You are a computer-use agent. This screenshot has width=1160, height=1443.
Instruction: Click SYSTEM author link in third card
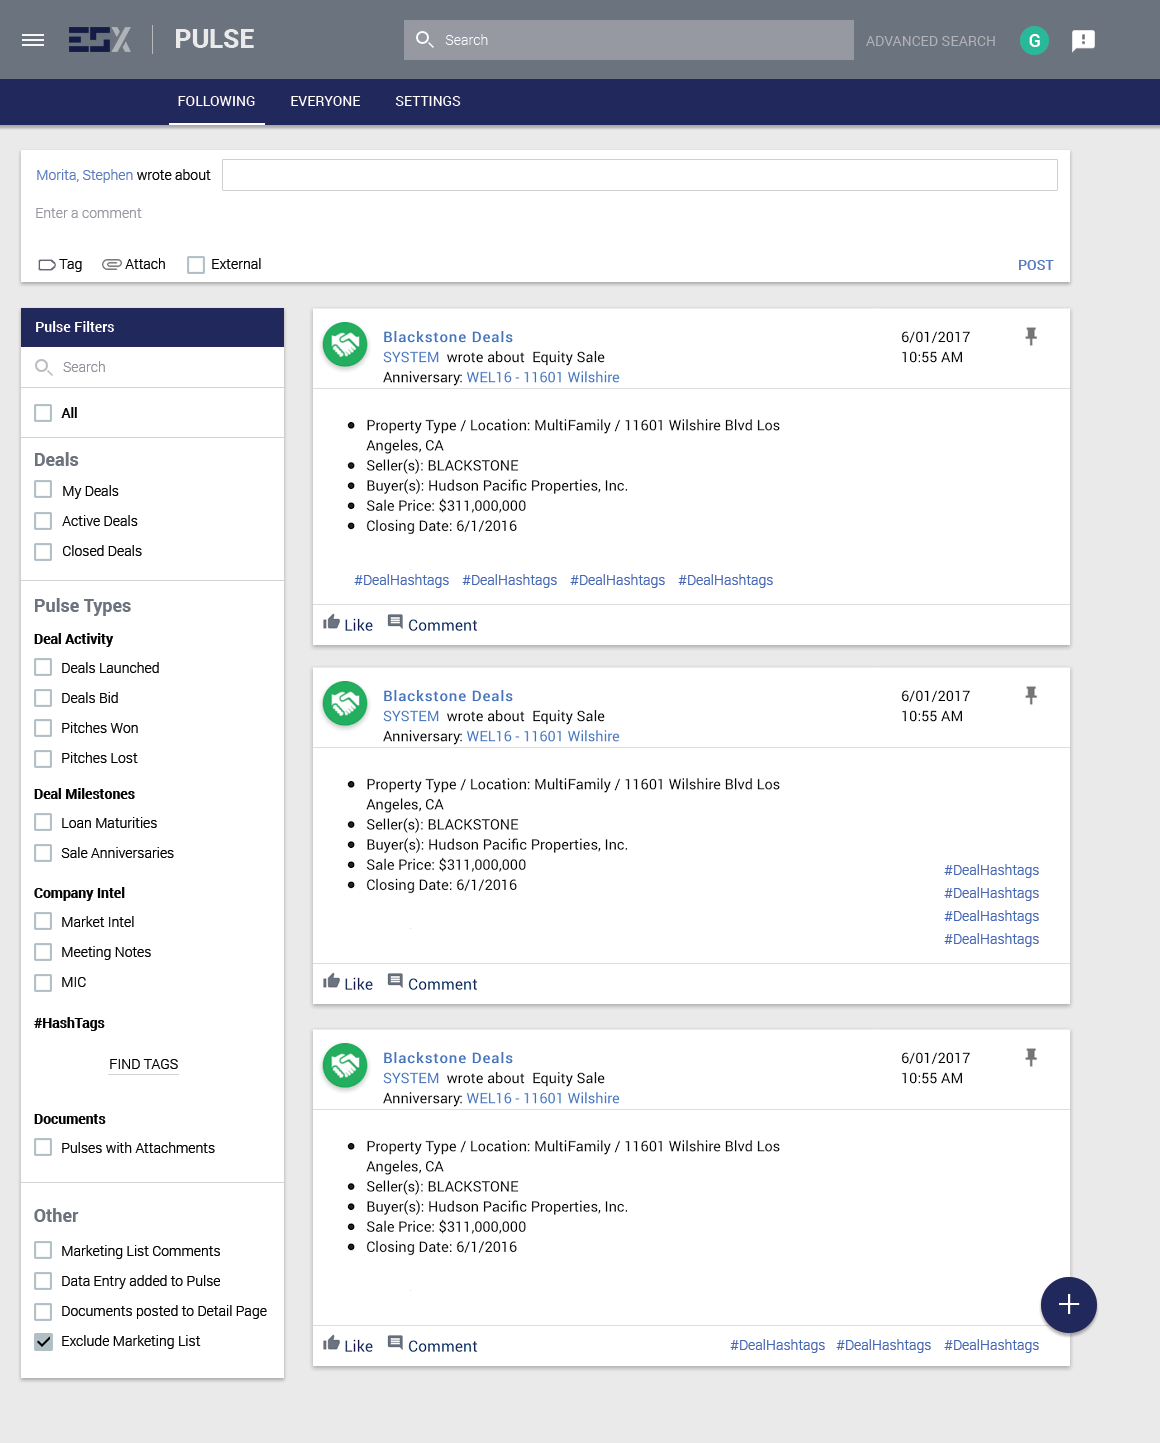coord(411,1078)
